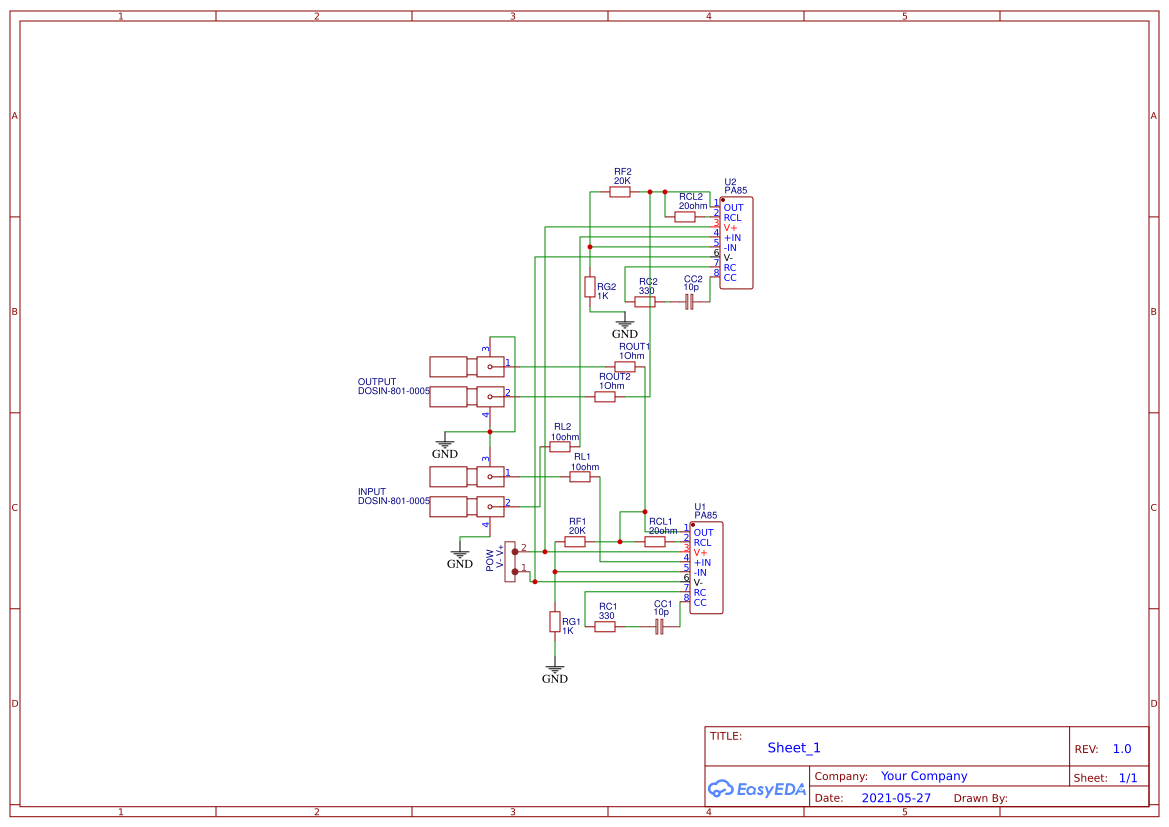Click the EasyEDA logo in title block

(756, 788)
